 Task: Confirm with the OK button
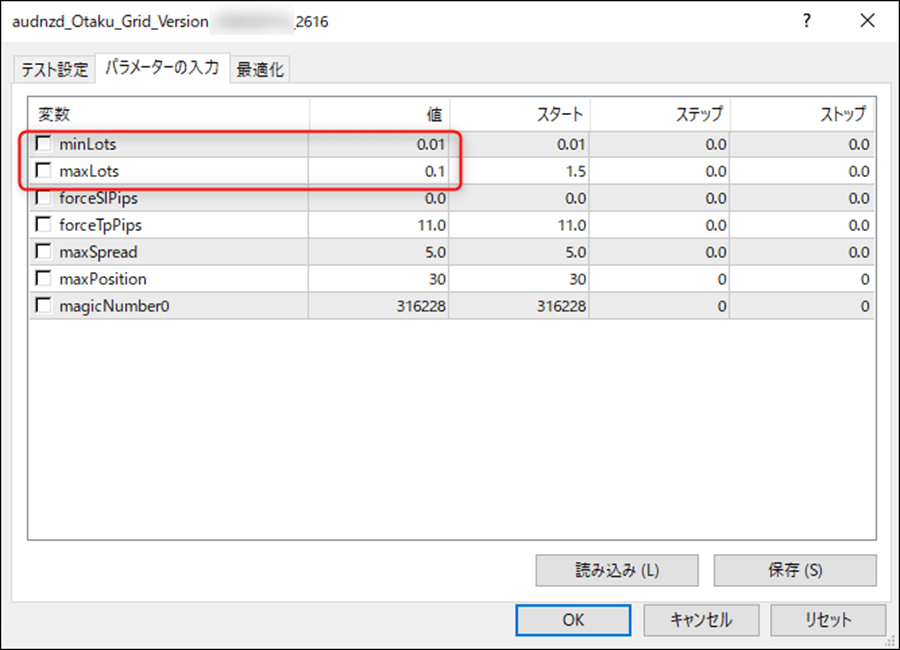573,619
